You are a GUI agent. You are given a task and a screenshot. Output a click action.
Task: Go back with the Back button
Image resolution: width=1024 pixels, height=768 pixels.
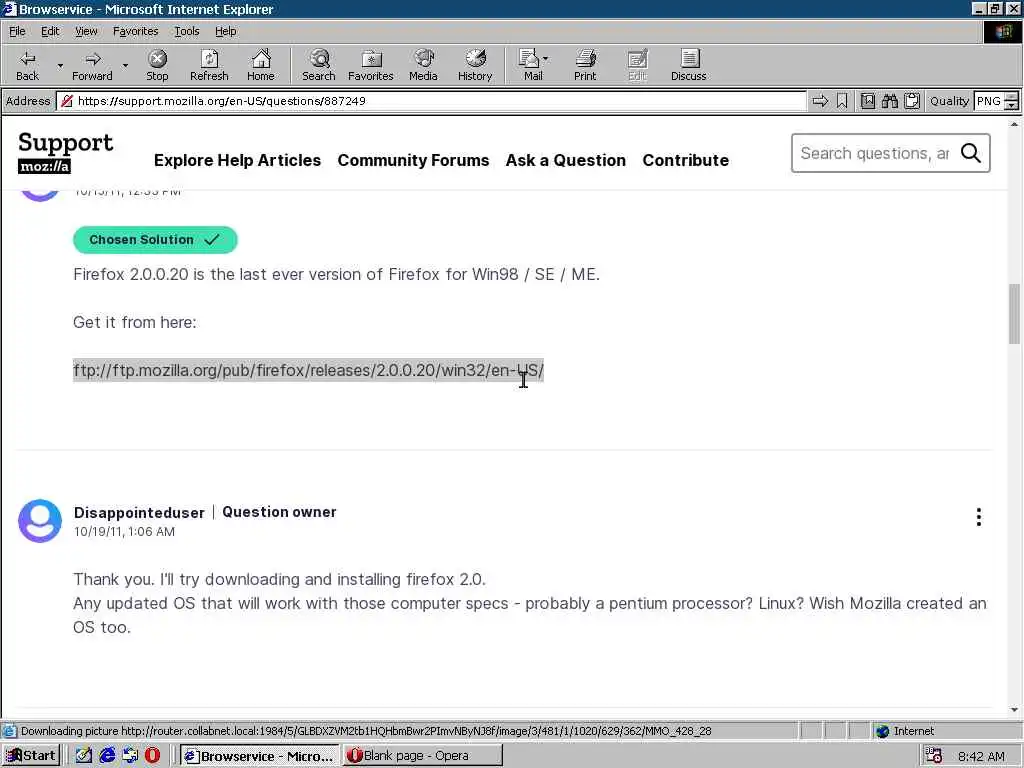[x=27, y=65]
